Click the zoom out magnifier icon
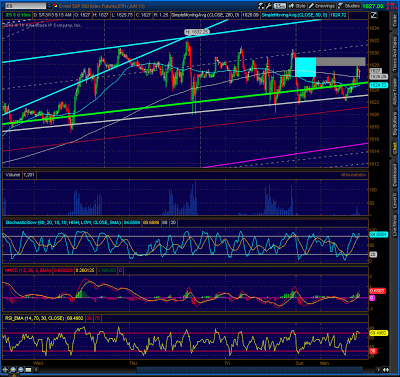The image size is (400, 377). click(20, 370)
